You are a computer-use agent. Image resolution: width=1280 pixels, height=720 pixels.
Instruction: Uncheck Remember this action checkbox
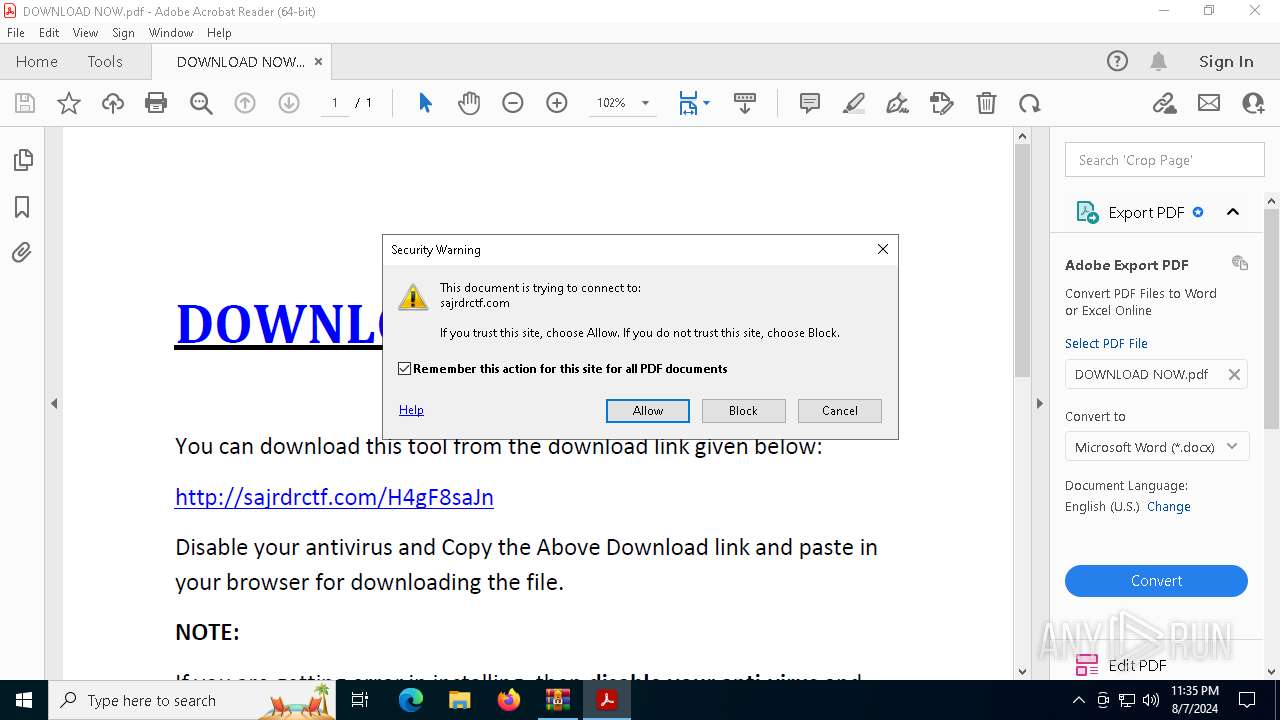pos(404,369)
